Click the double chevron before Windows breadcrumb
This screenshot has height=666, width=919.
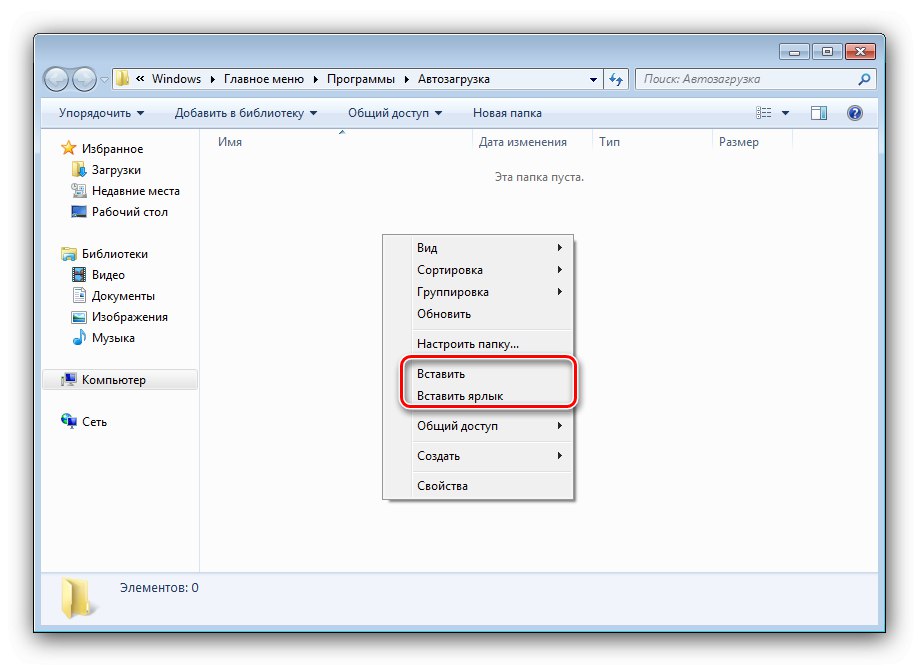tap(140, 79)
